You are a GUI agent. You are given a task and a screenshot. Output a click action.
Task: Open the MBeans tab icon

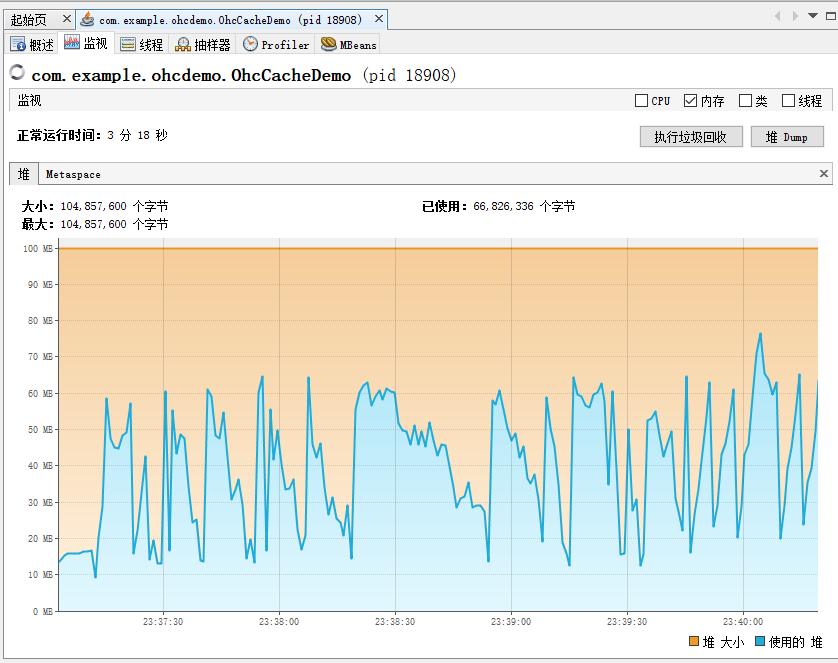tap(328, 44)
